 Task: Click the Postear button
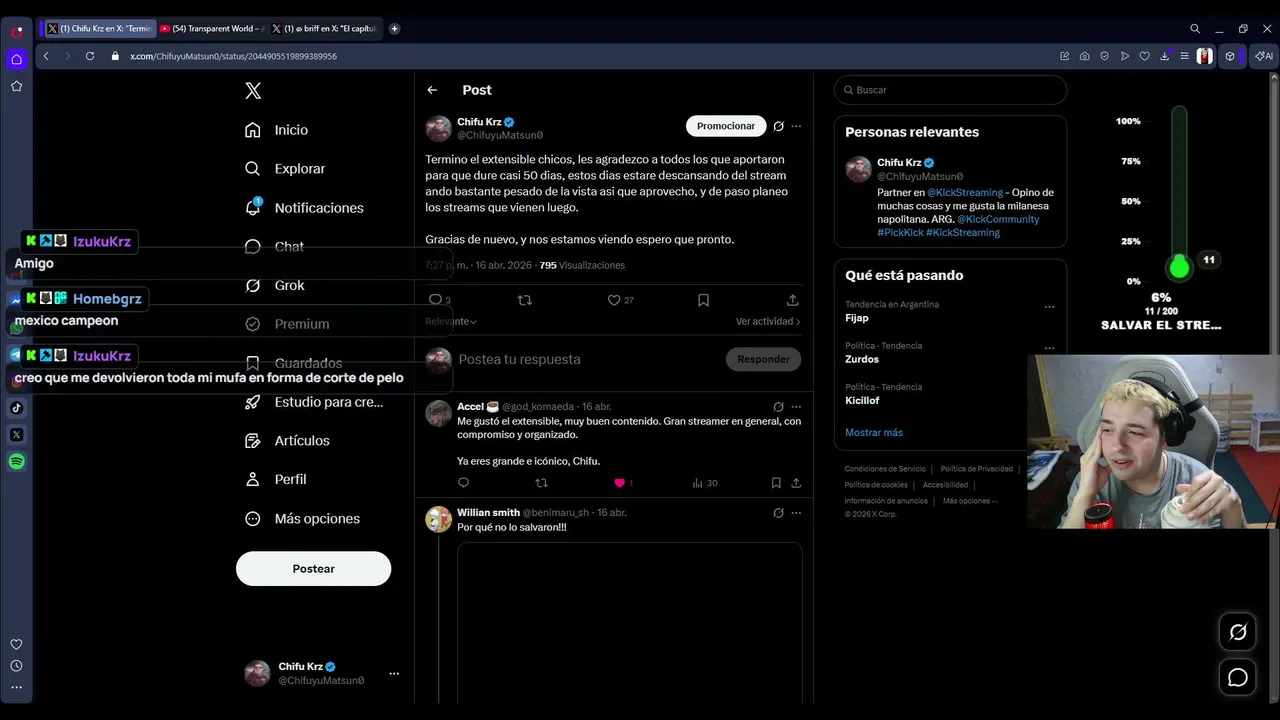313,568
